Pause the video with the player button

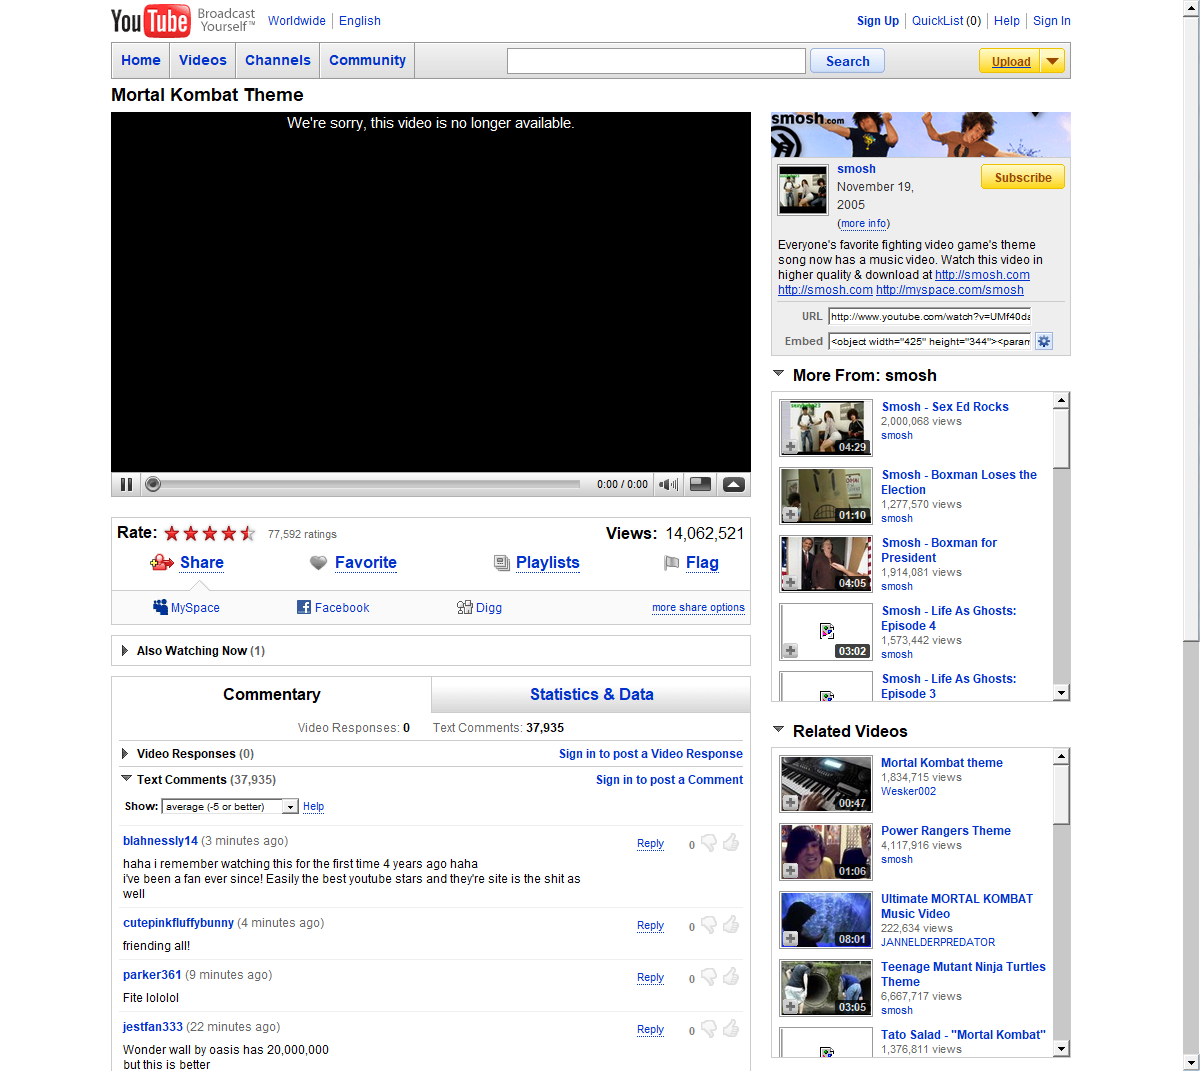point(126,484)
